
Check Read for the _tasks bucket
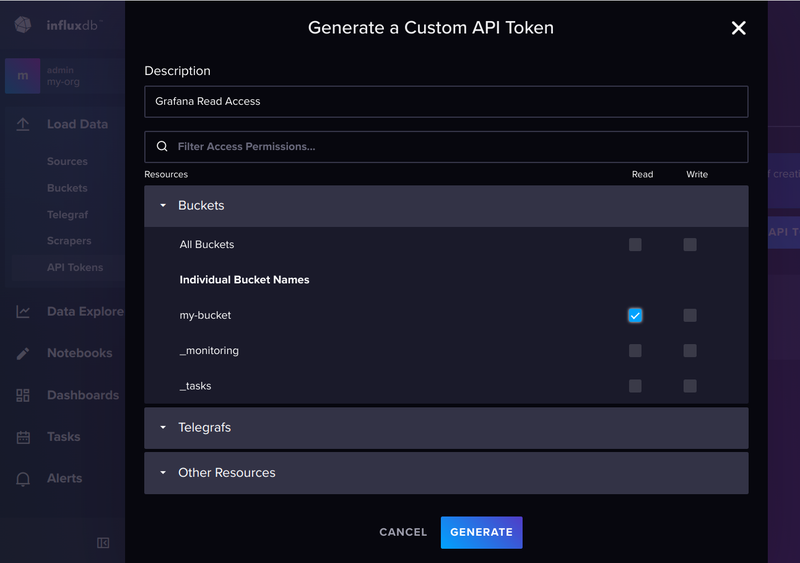[635, 386]
